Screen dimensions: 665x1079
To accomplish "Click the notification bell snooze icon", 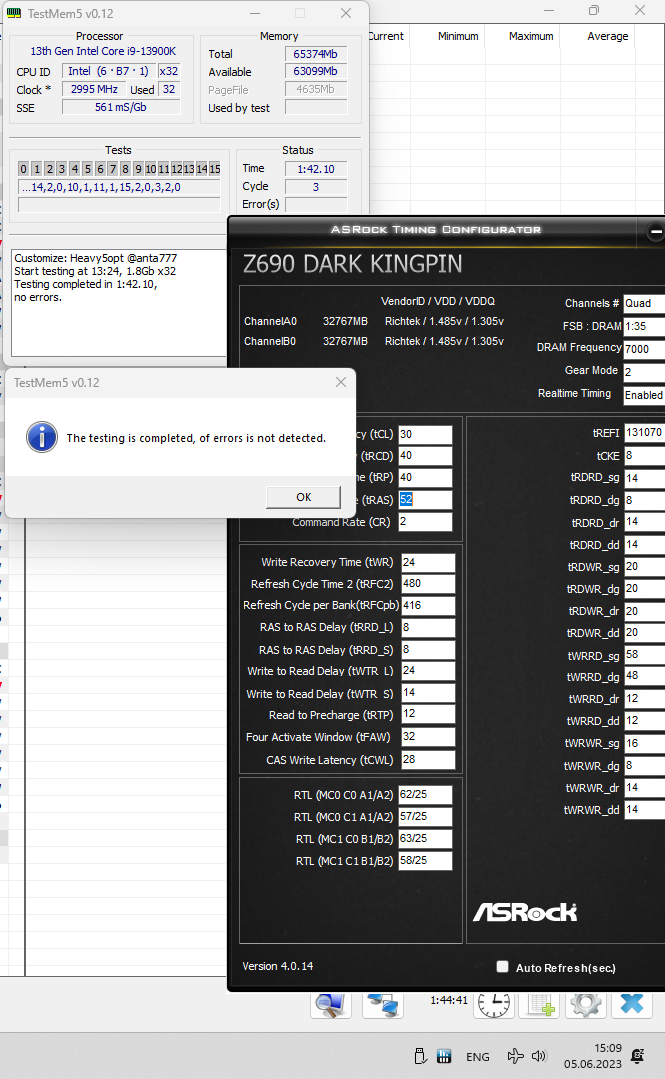I will click(x=637, y=1056).
